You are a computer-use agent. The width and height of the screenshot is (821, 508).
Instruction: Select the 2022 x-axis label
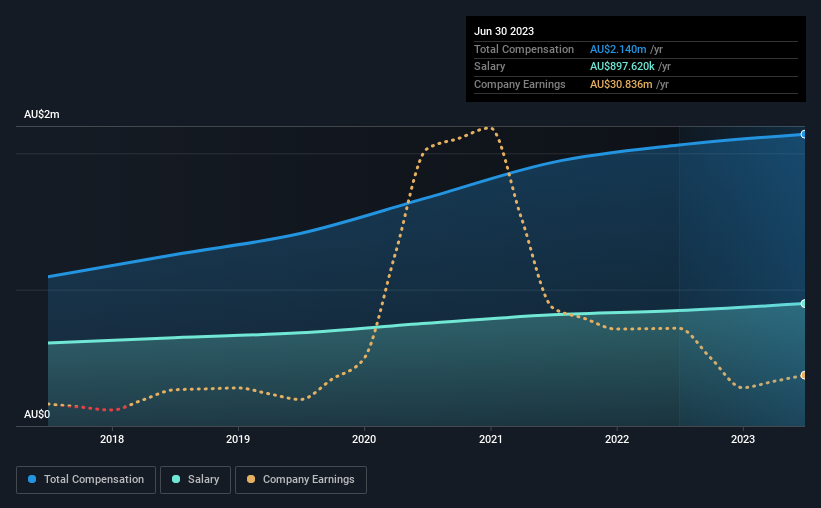617,439
